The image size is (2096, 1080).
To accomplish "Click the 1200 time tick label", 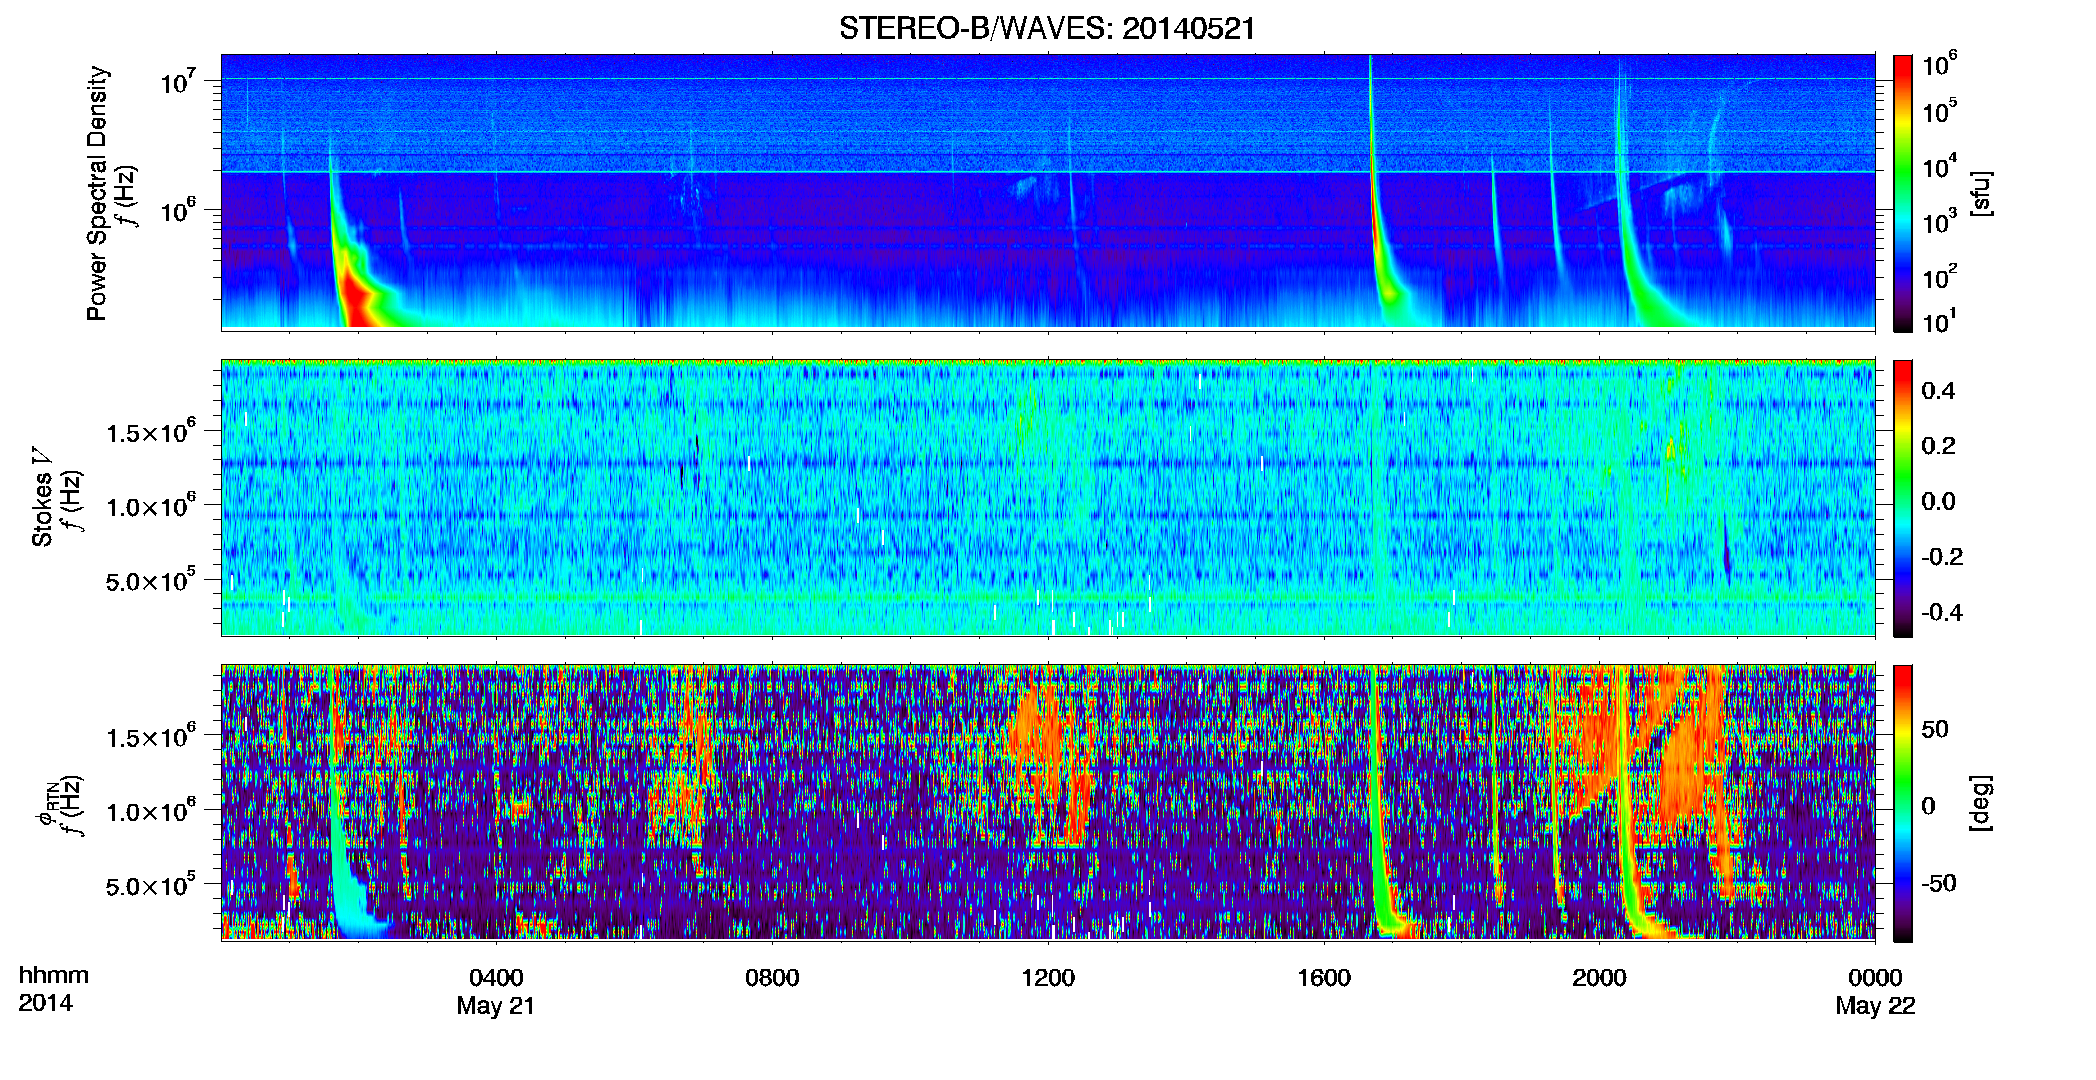I will (x=1048, y=978).
